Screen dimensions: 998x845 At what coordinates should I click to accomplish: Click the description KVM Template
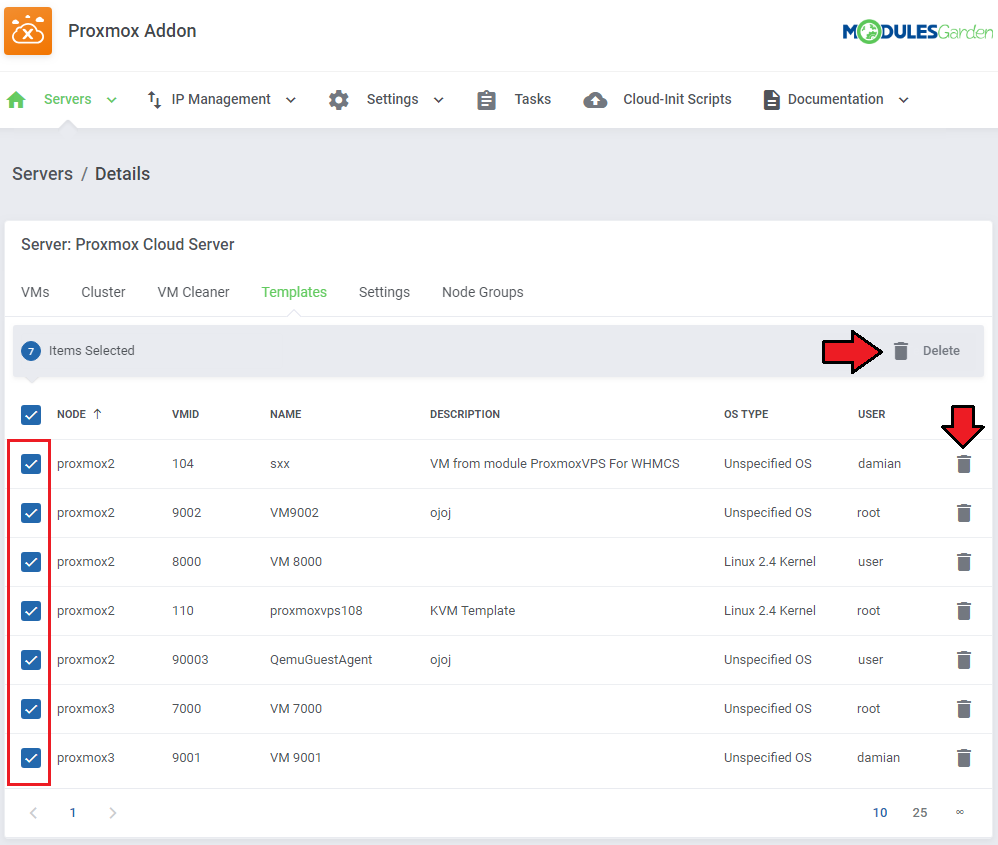(x=472, y=611)
